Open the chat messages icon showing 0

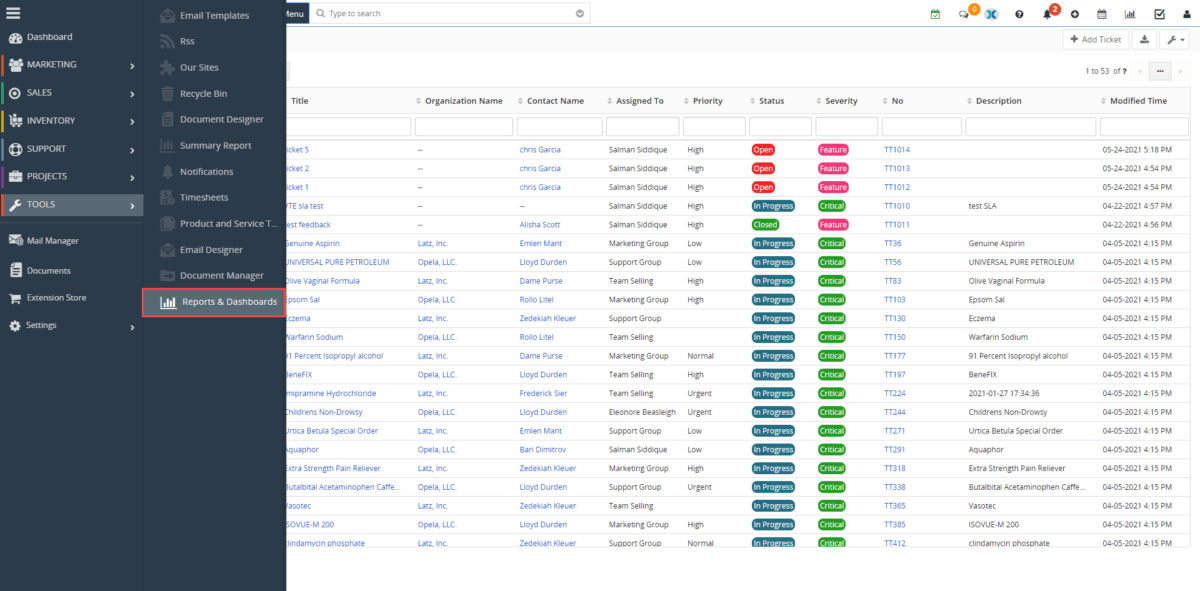click(x=963, y=13)
